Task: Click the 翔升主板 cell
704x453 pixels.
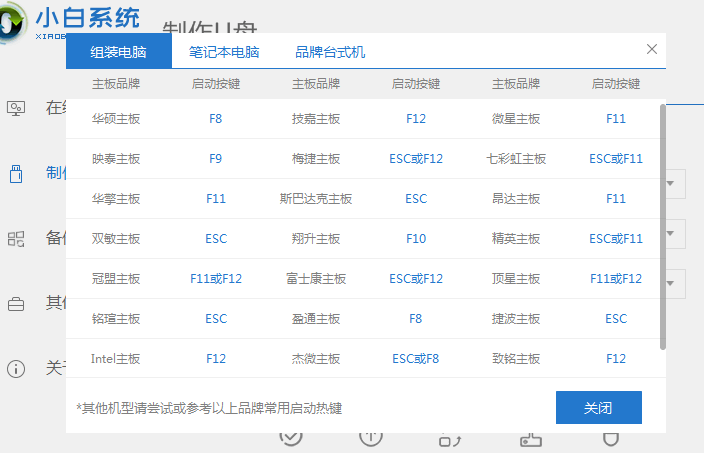Action: click(x=316, y=239)
